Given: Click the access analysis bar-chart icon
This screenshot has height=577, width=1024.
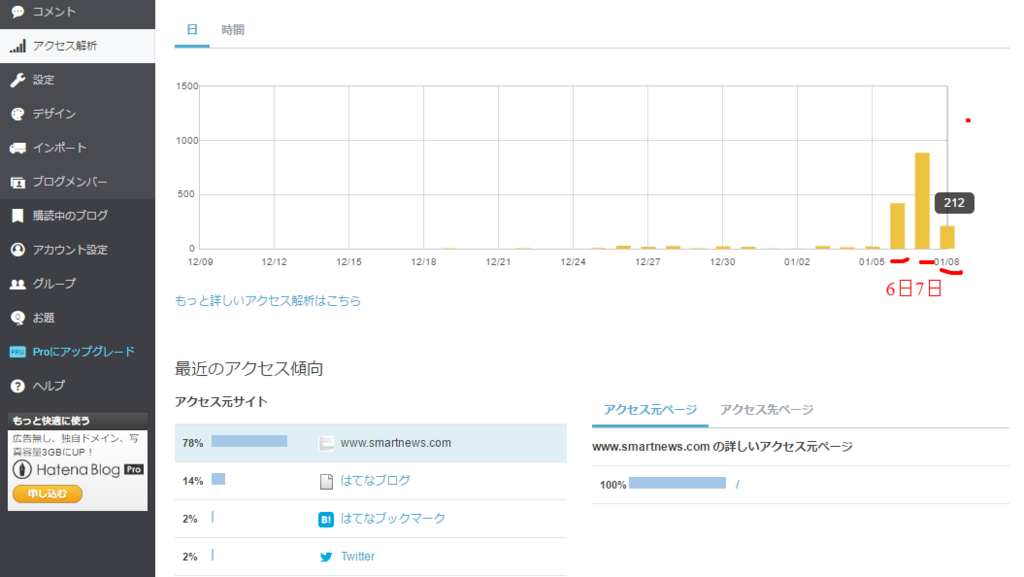Looking at the screenshot, I should point(18,46).
